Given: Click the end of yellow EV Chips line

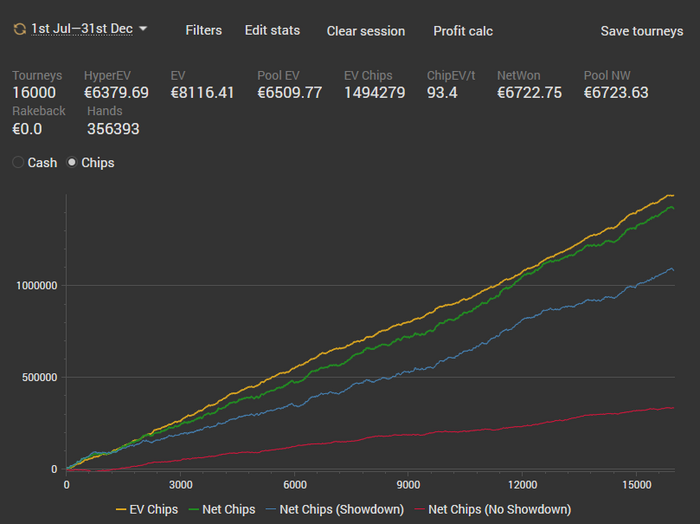Looking at the screenshot, I should (673, 195).
